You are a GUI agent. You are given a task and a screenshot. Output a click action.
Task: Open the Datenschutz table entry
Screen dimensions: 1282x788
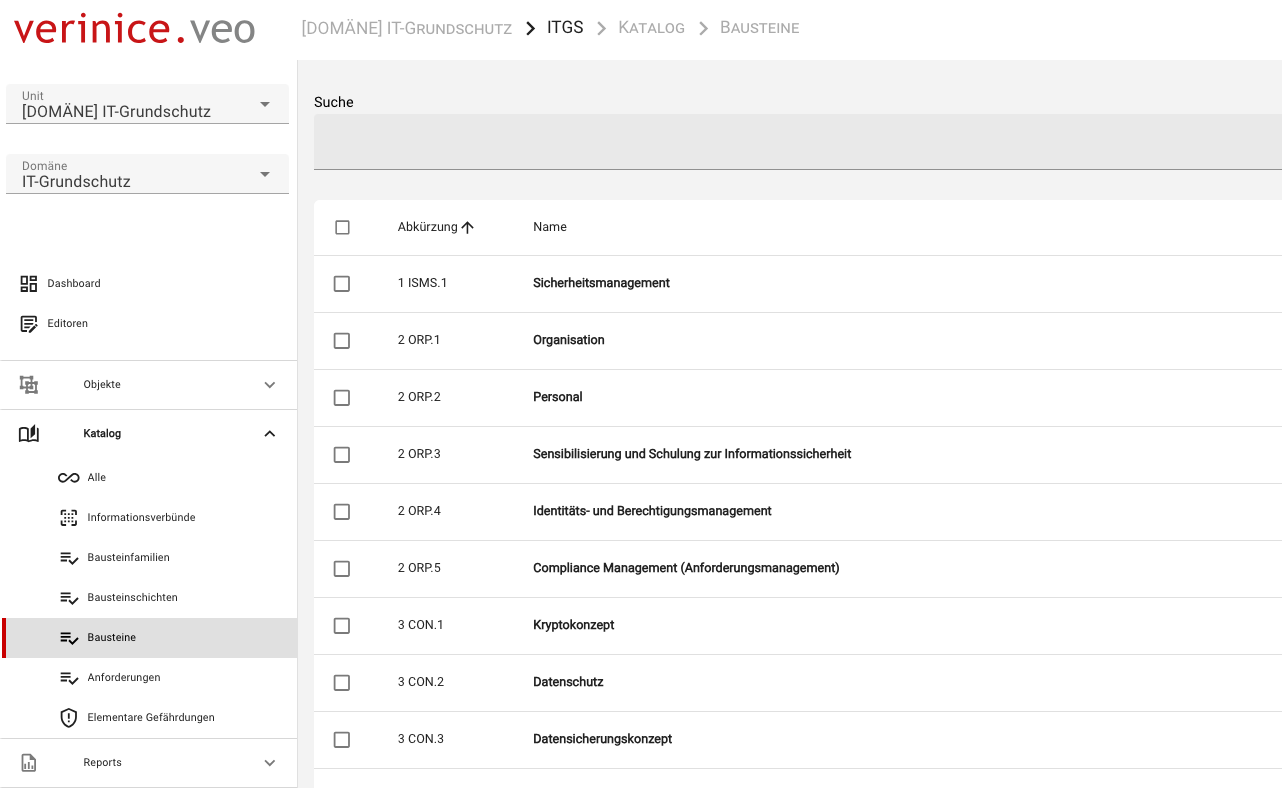point(568,682)
